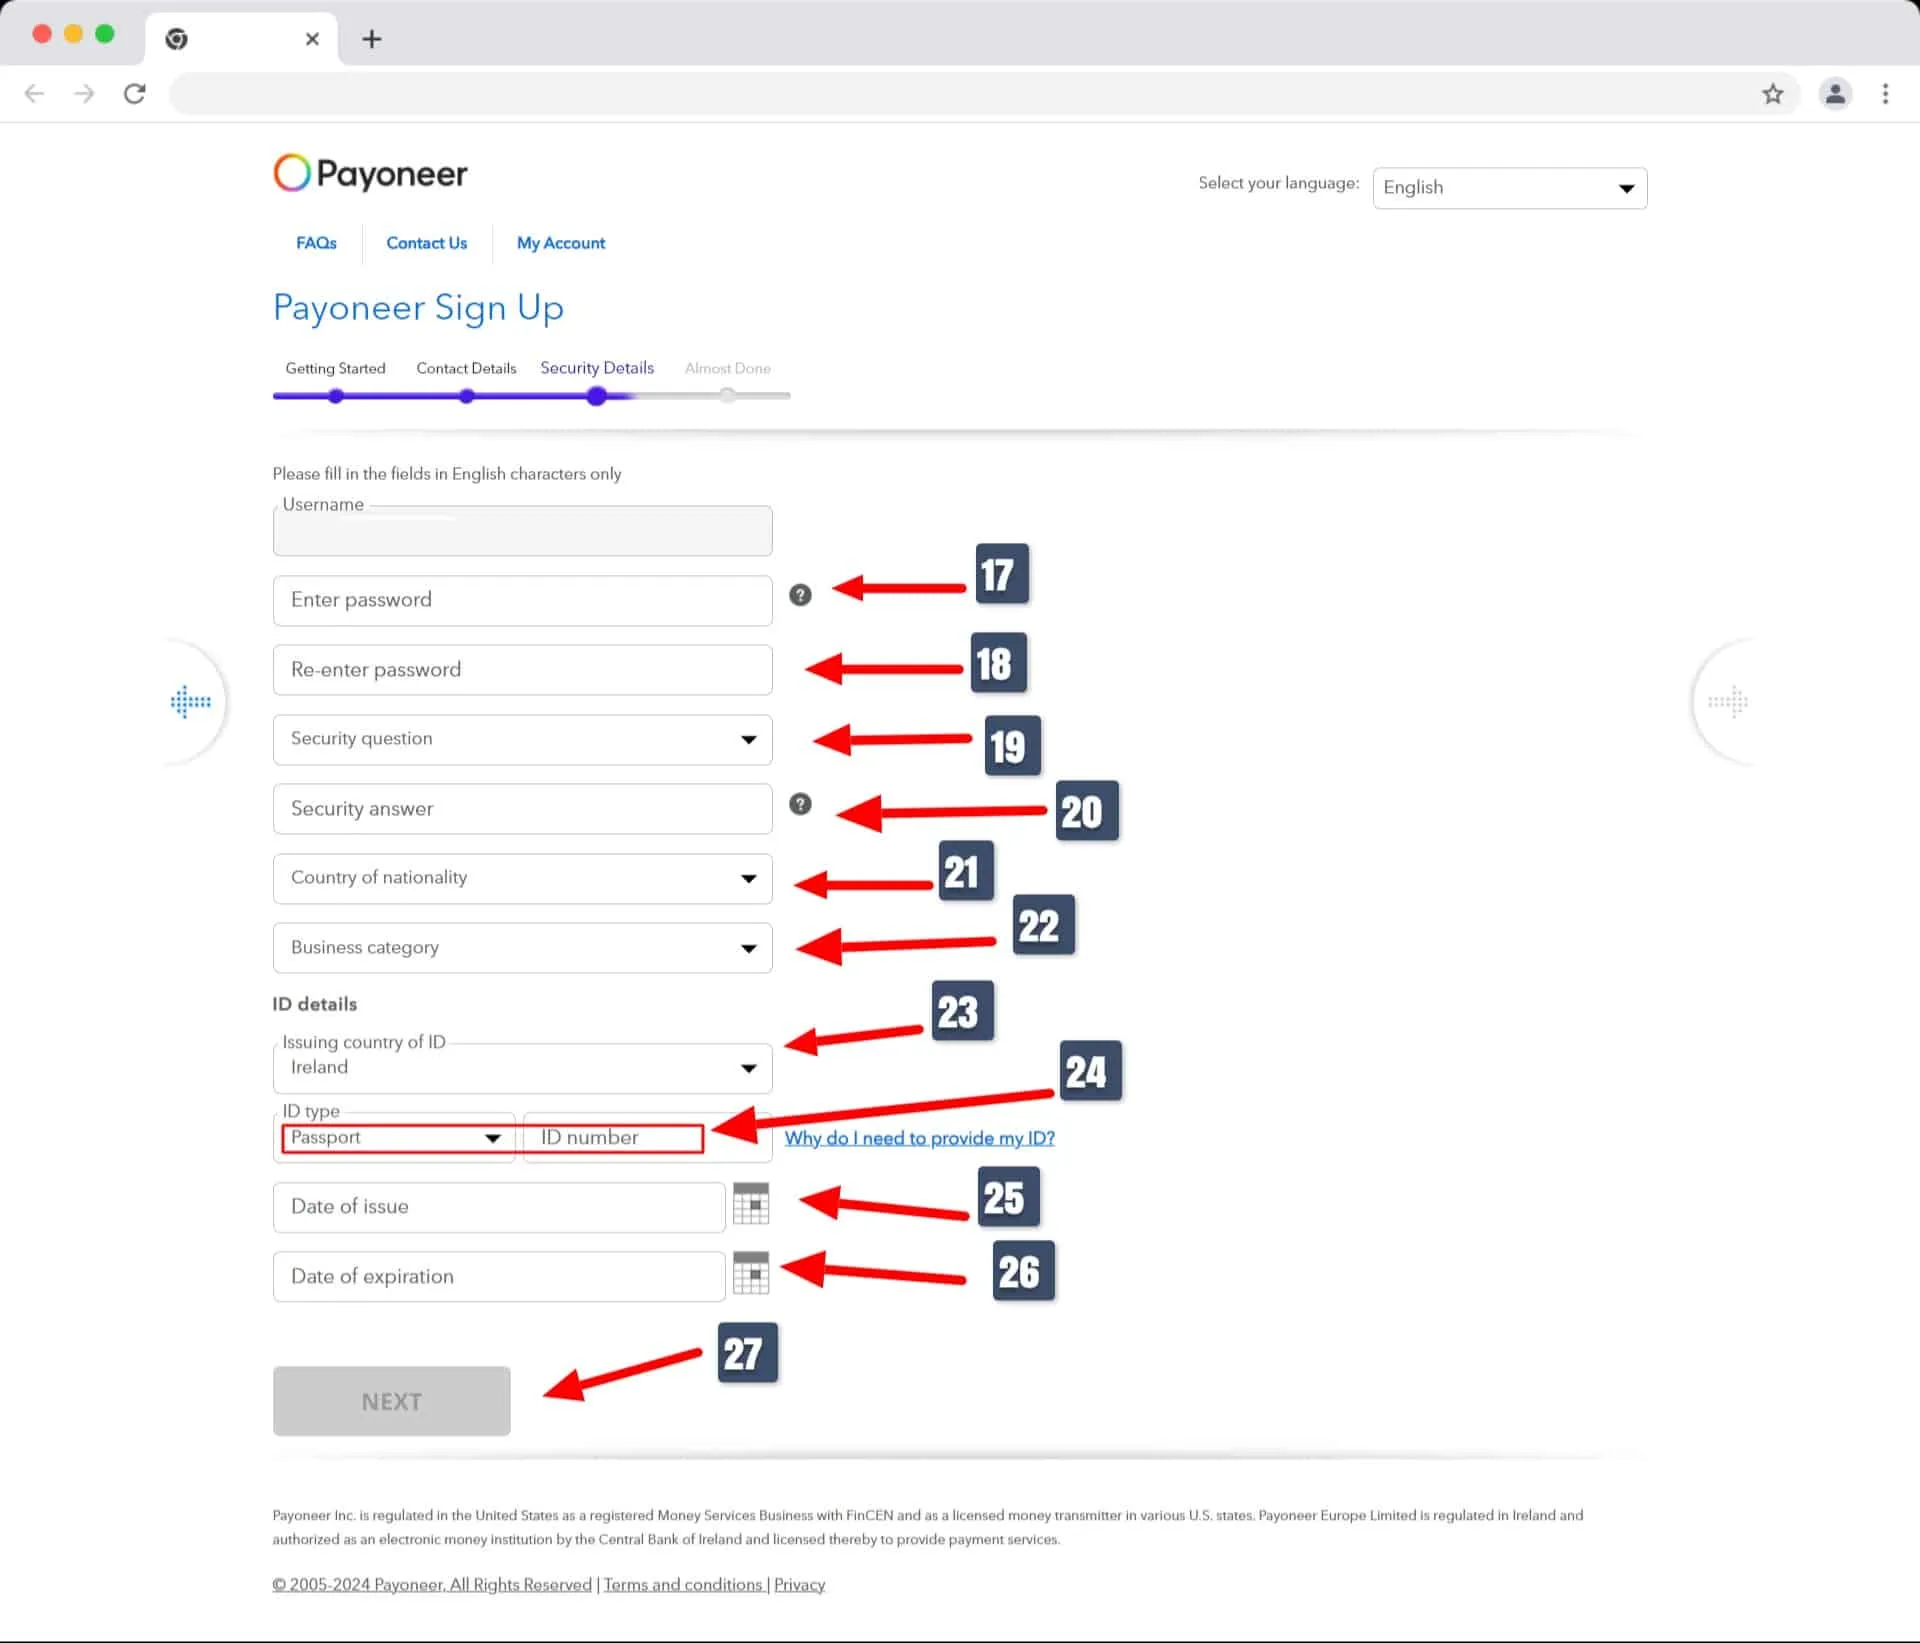This screenshot has width=1920, height=1643.
Task: Open Why do I need to provide my ID link
Action: (920, 1138)
